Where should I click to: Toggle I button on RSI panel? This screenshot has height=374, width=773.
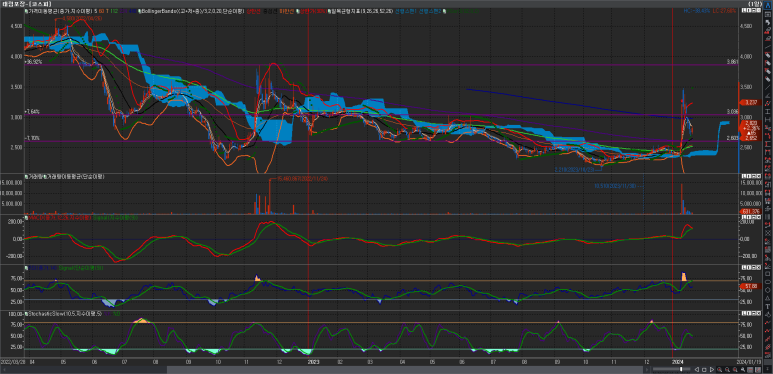tap(749, 268)
